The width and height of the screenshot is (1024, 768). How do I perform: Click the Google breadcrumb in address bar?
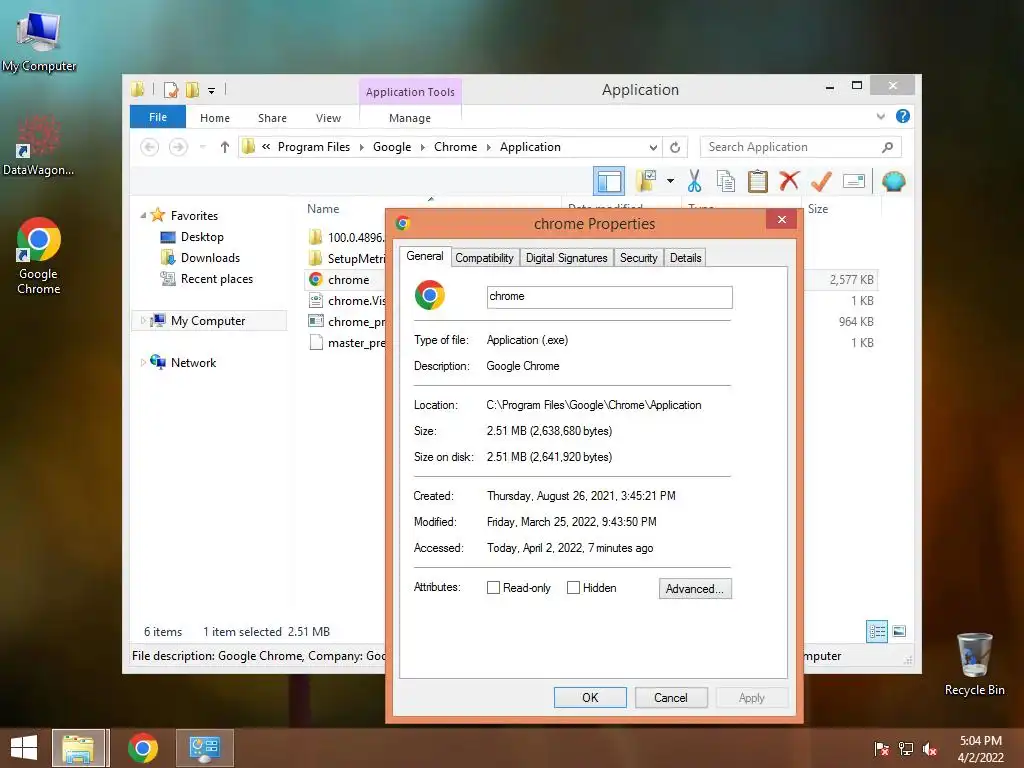click(392, 147)
